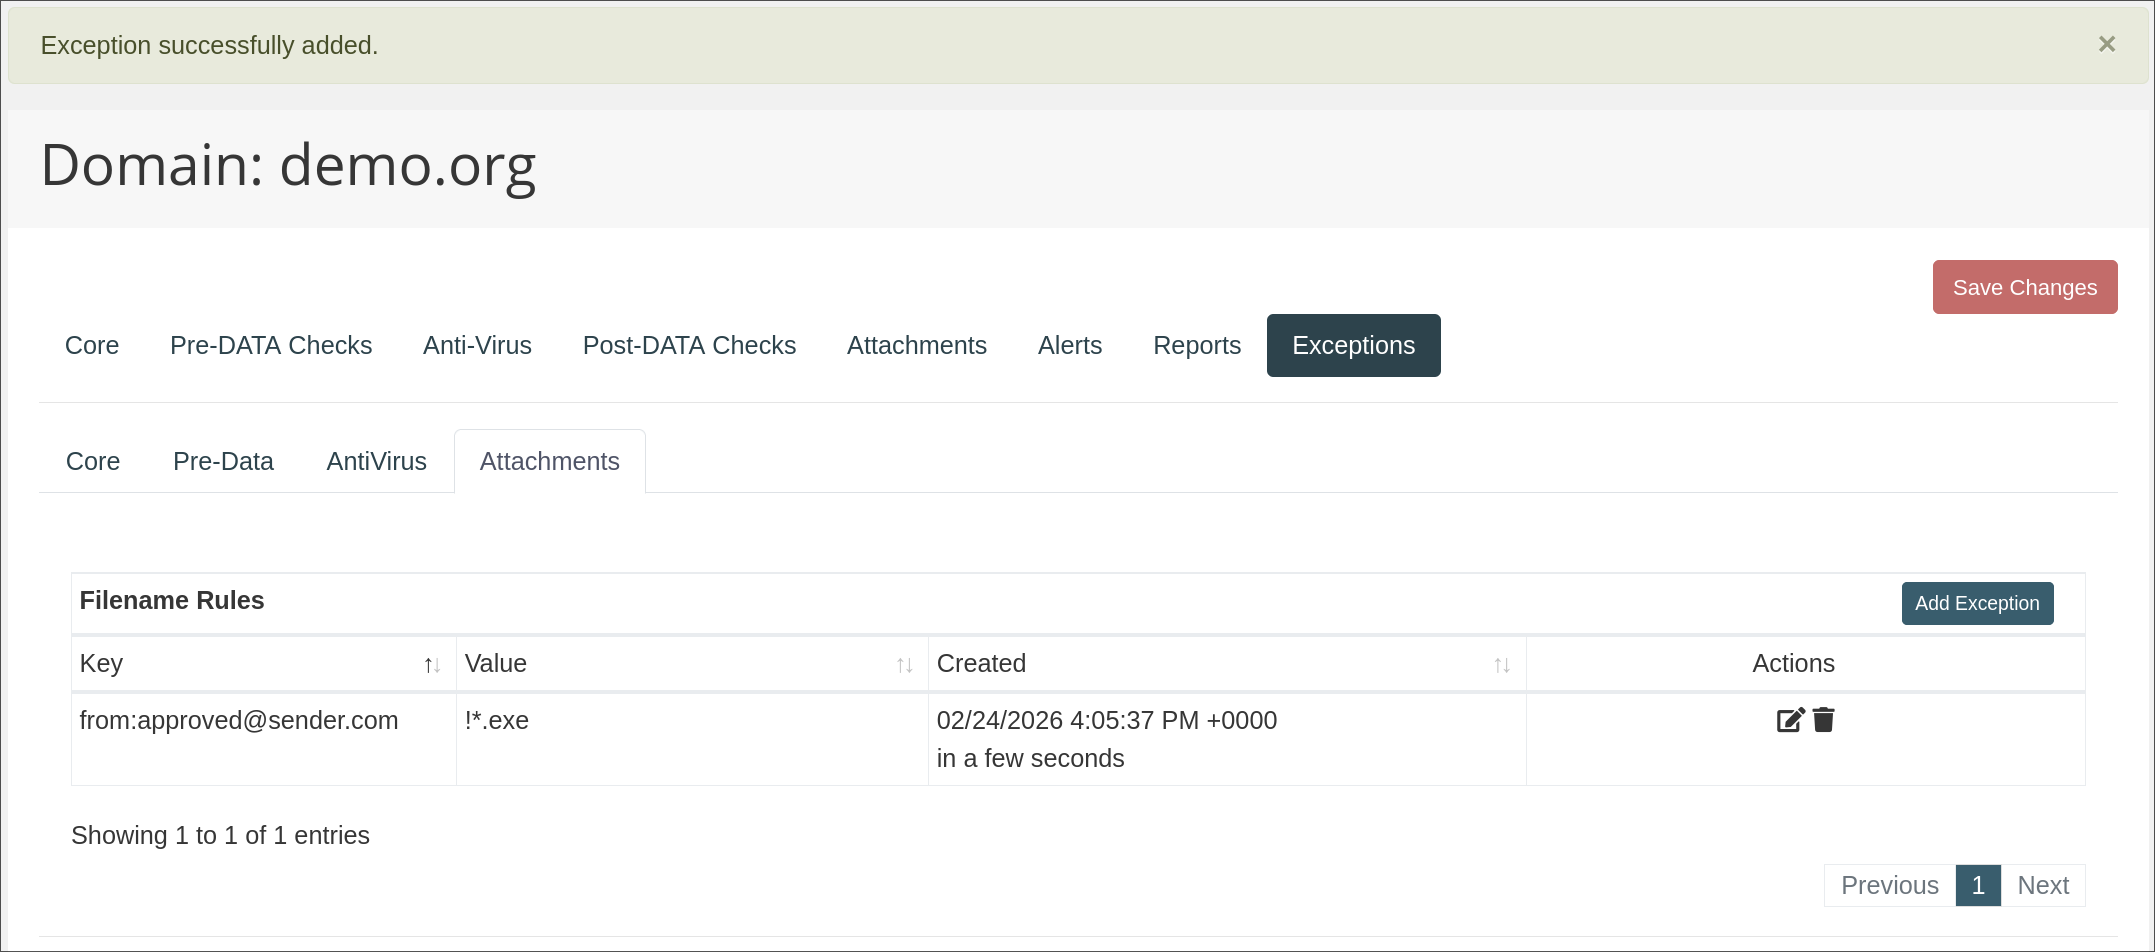Open the Pre-DATA Checks tab
Viewport: 2155px width, 952px height.
coord(271,345)
